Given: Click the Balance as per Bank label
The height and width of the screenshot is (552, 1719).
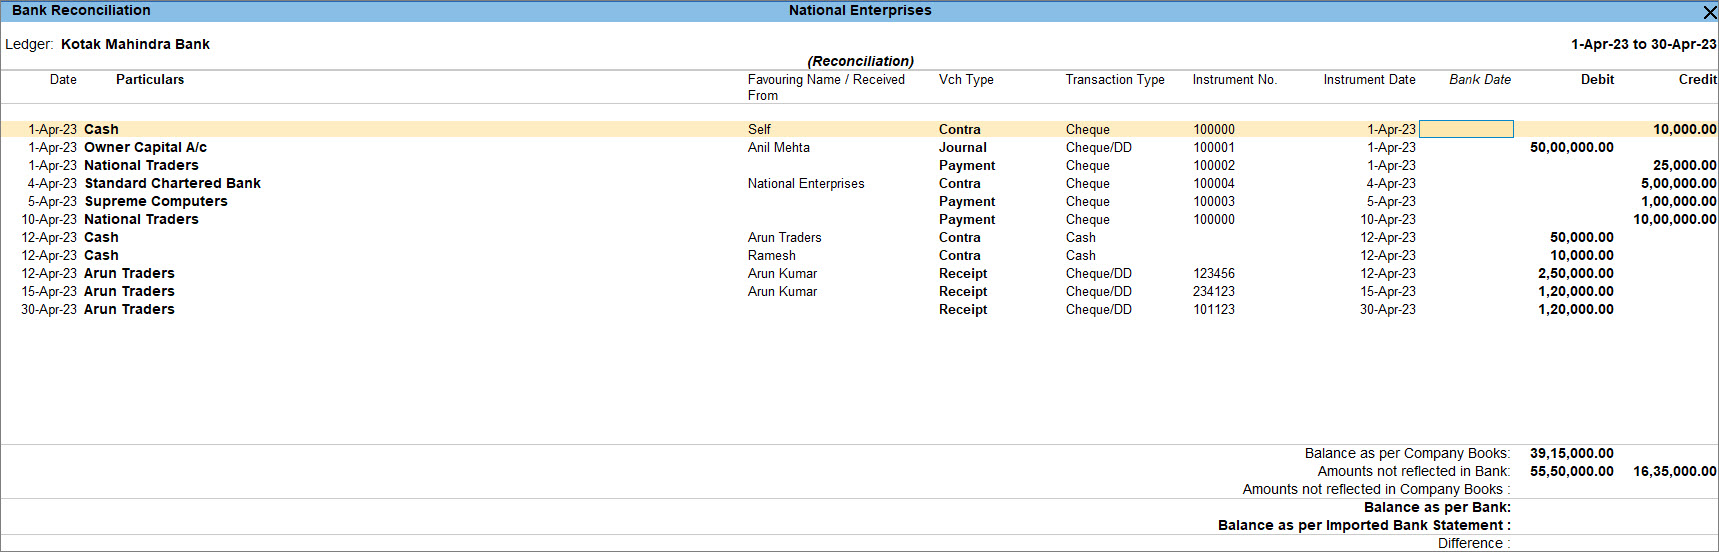Looking at the screenshot, I should (x=1437, y=507).
